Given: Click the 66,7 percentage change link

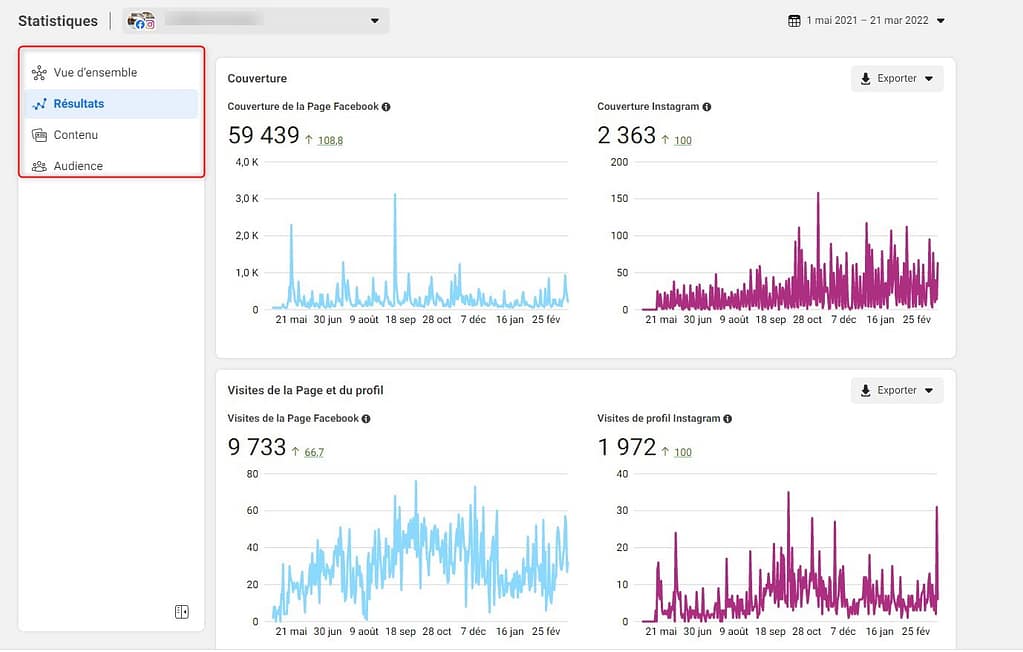Looking at the screenshot, I should point(314,453).
